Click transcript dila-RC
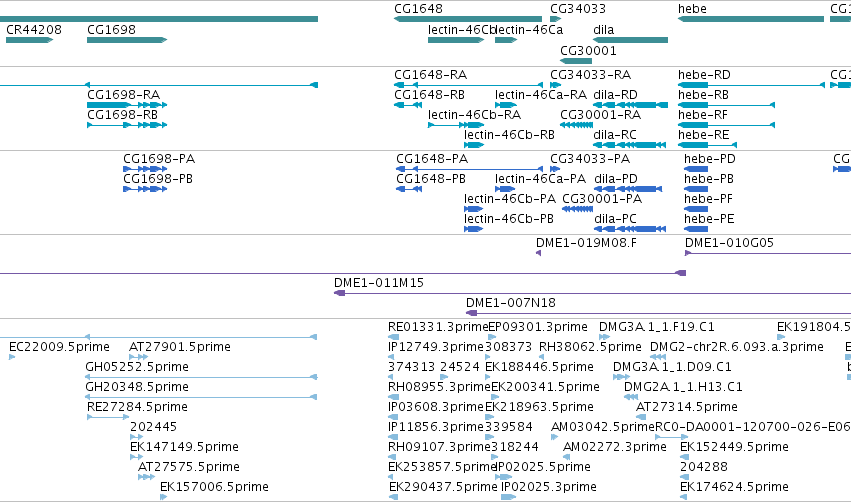The height and width of the screenshot is (502, 851). pyautogui.click(x=630, y=145)
